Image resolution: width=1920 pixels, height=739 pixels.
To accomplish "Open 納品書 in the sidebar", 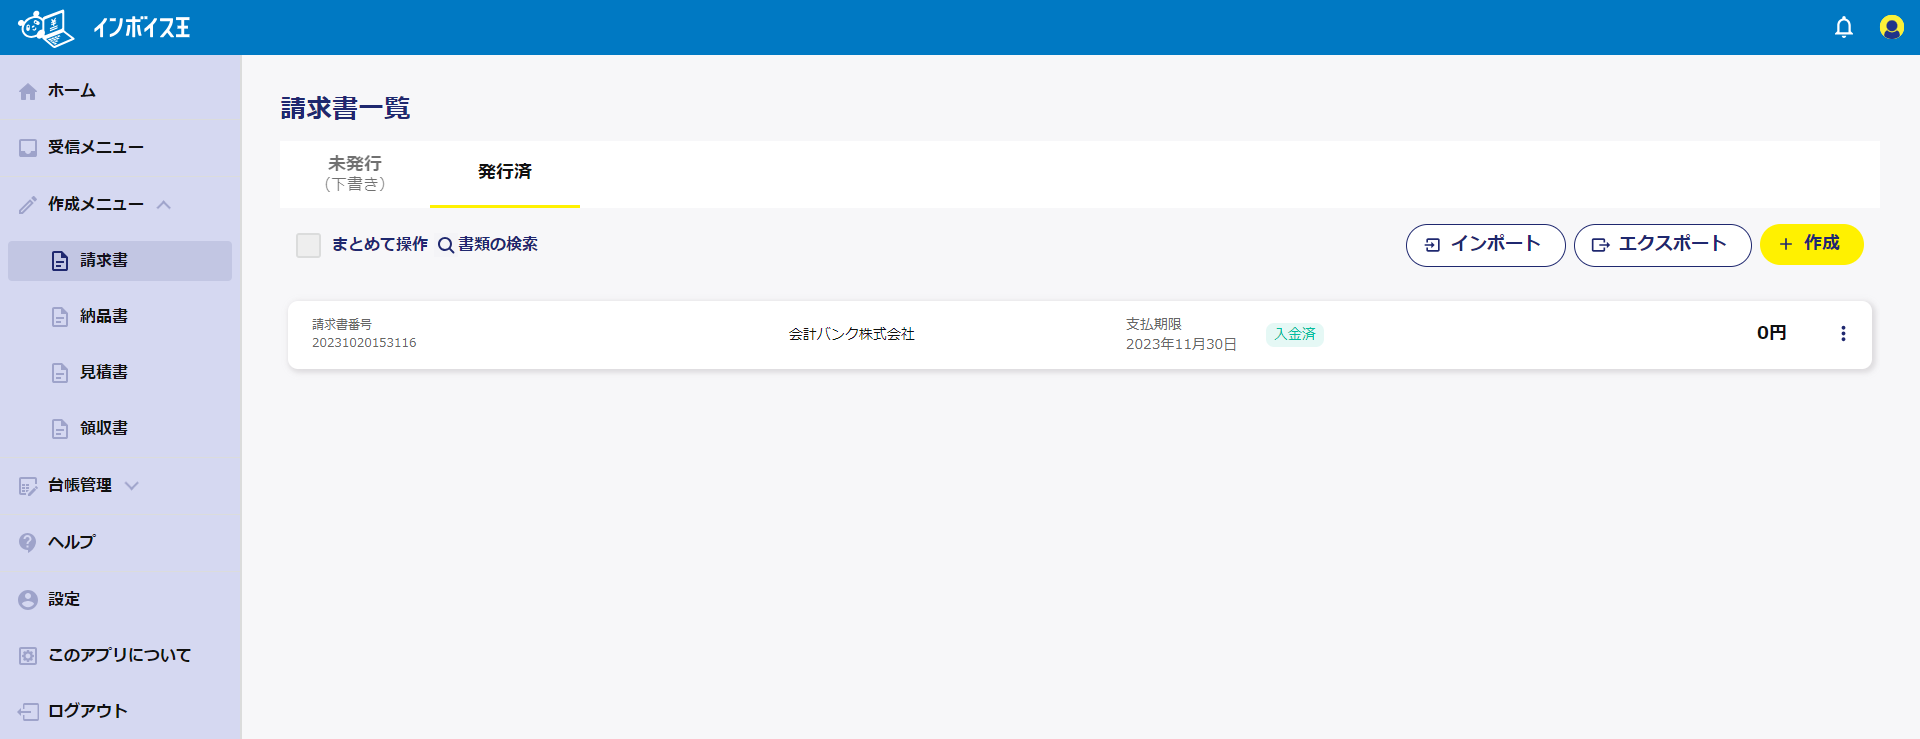I will click(x=120, y=317).
